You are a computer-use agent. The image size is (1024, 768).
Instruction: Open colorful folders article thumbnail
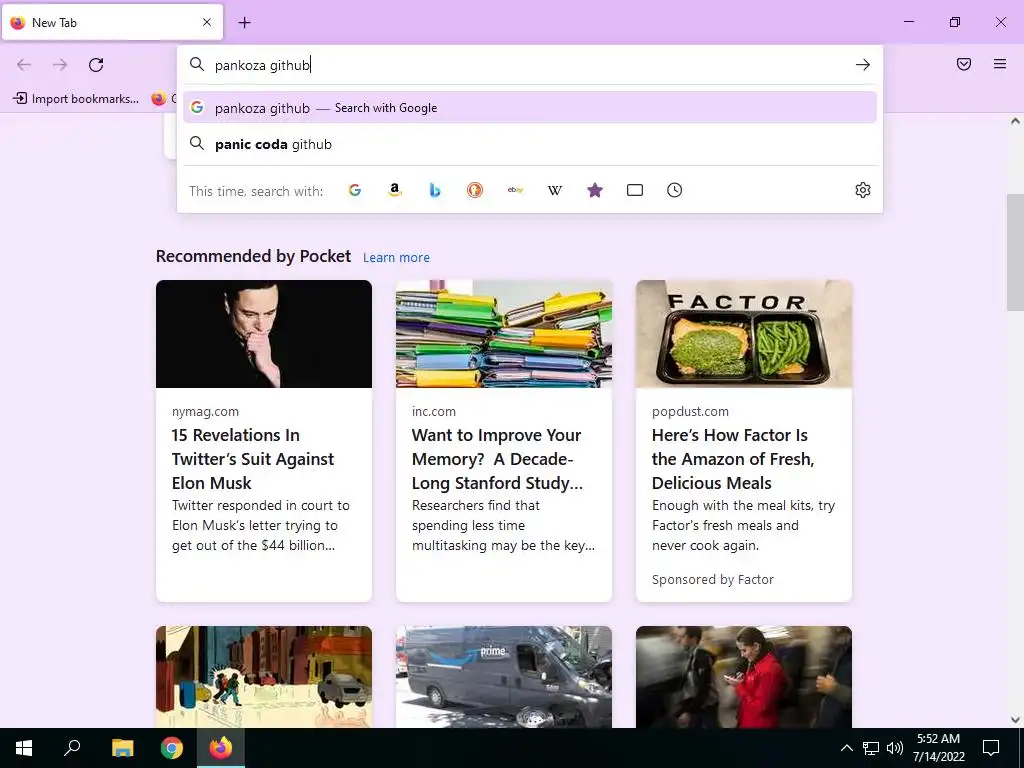click(x=504, y=334)
